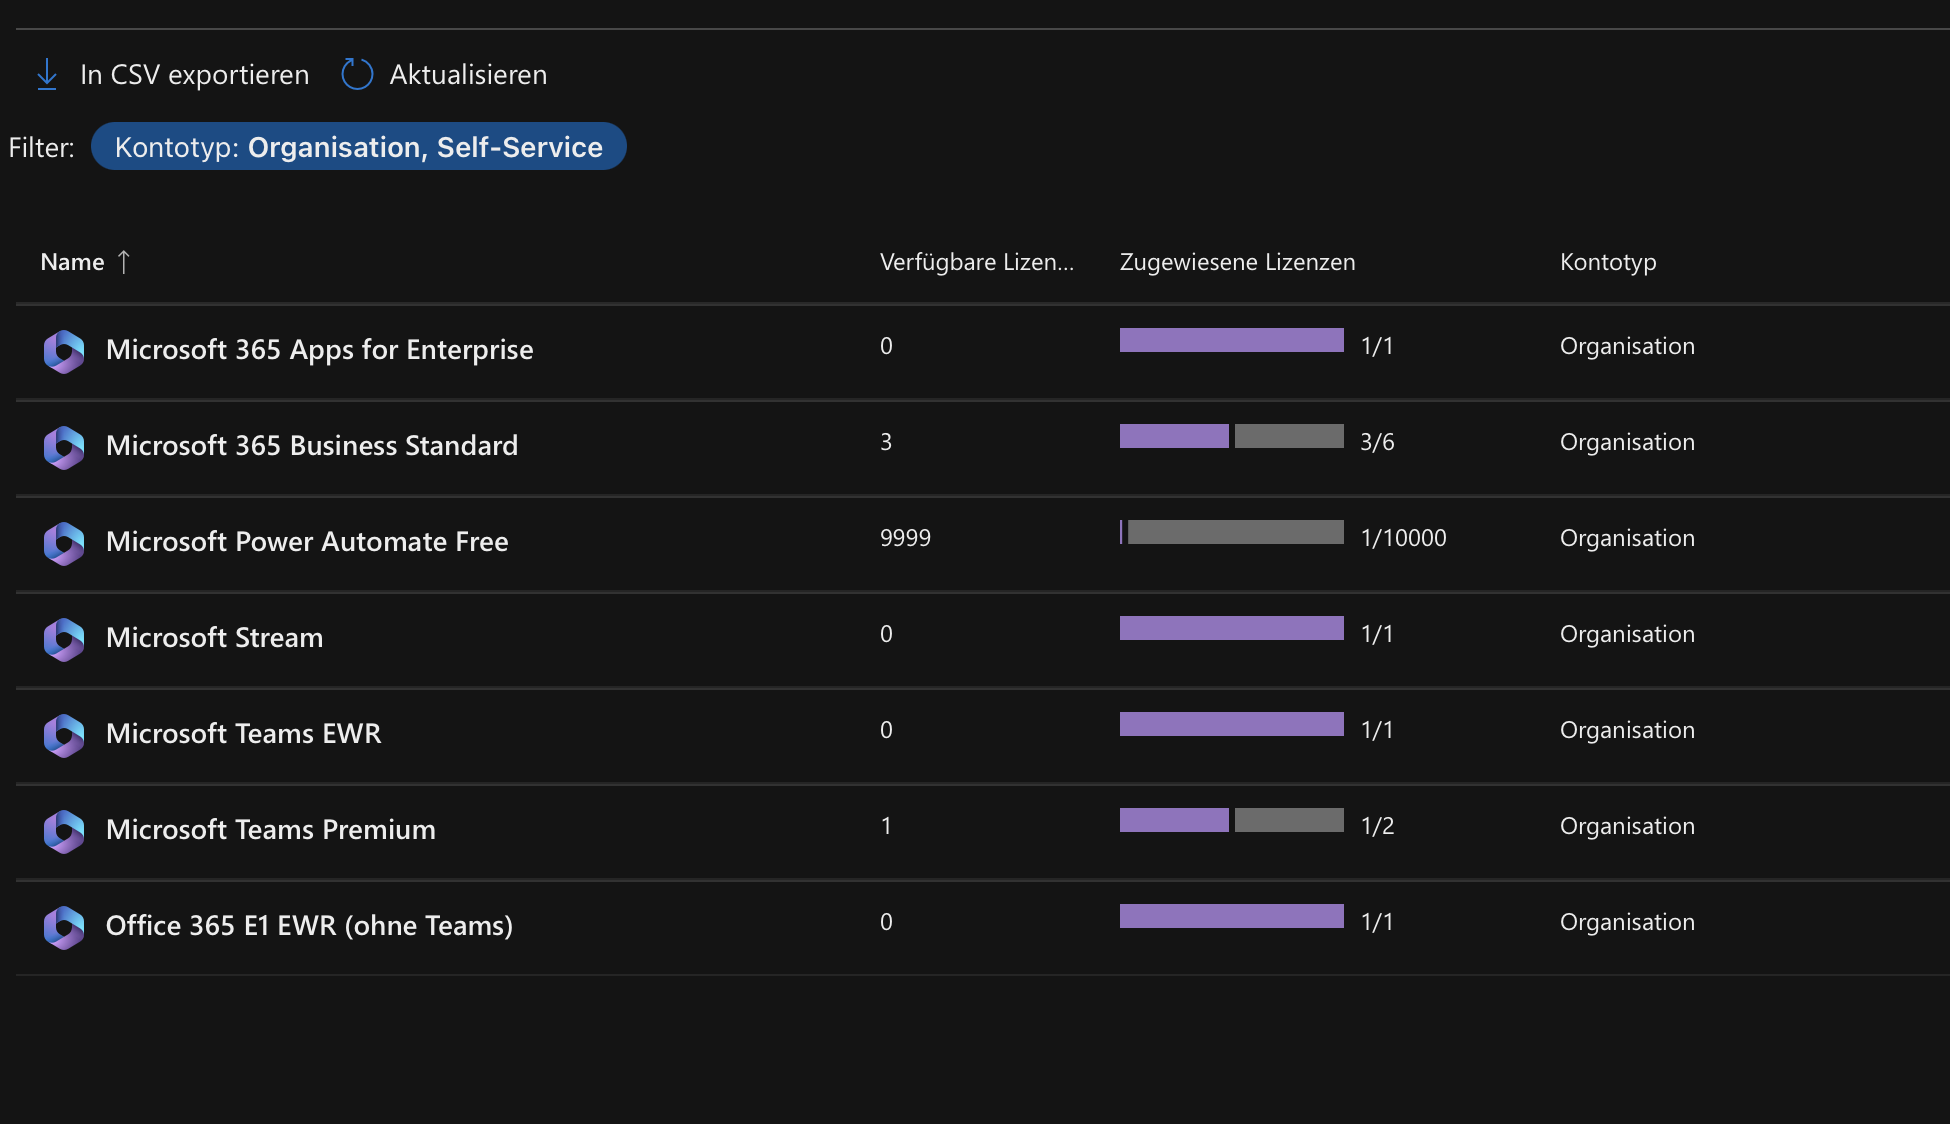Click the Zugewiesene Lizenzen column header

point(1238,262)
